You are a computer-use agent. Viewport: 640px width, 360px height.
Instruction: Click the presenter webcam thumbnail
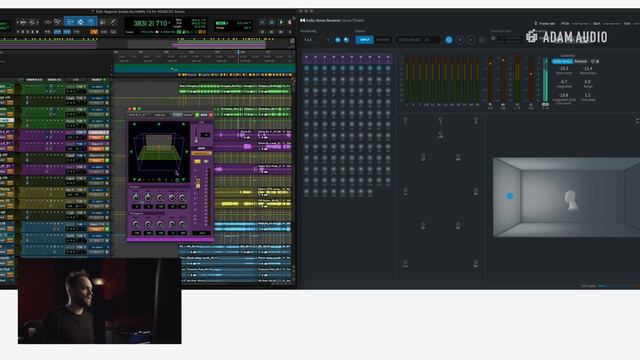point(100,301)
